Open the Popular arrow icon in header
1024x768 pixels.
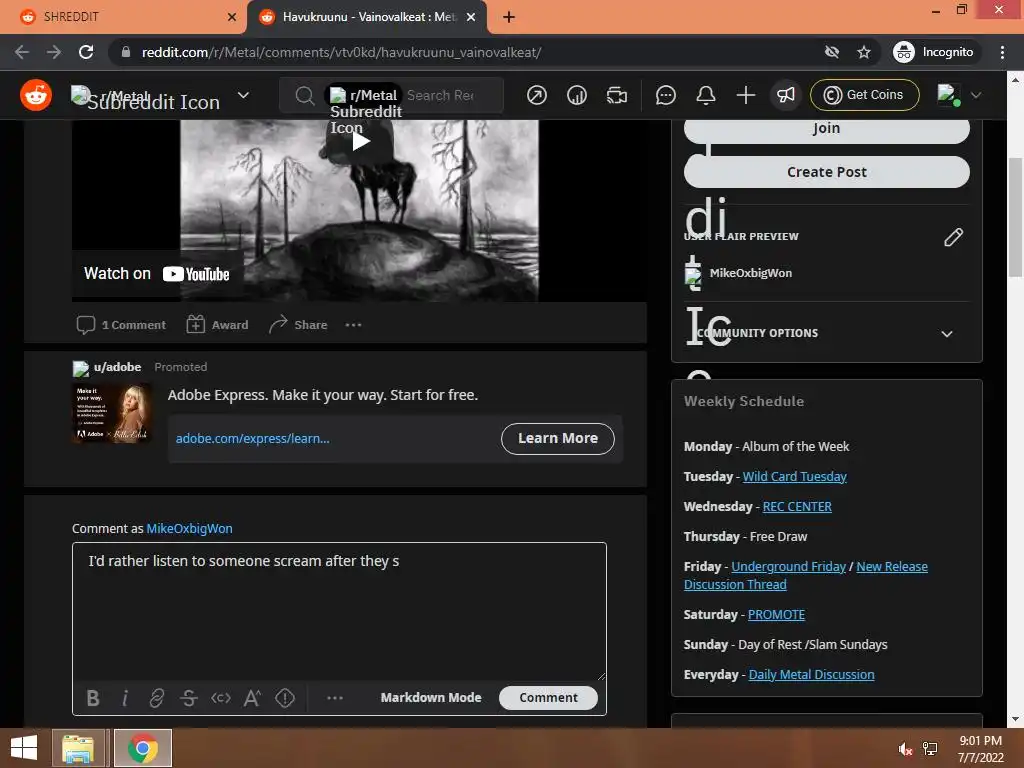pyautogui.click(x=537, y=95)
